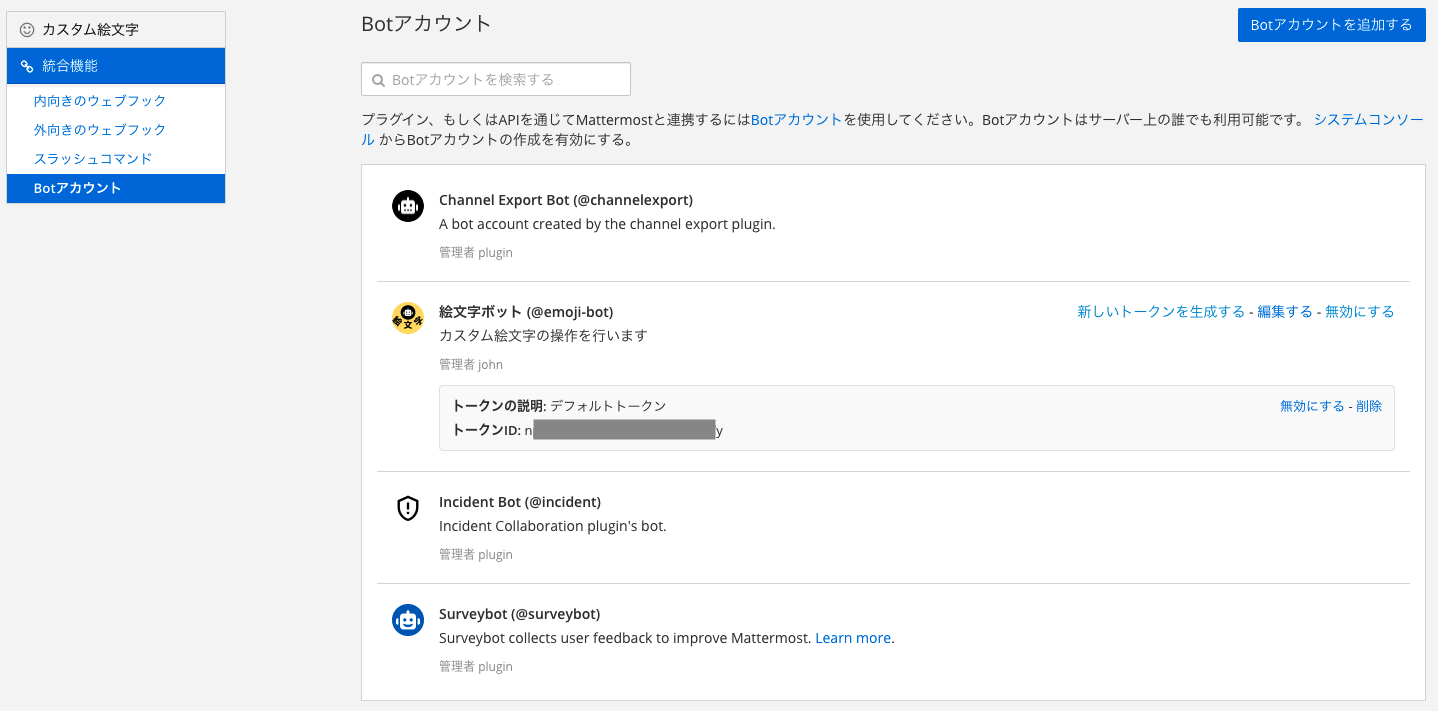
Task: Click 編集する for 絵文字ボット
Action: pyautogui.click(x=1285, y=312)
